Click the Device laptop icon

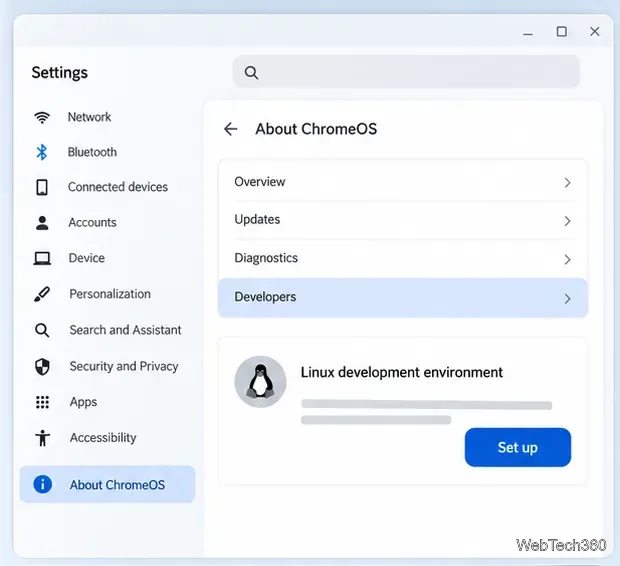pyautogui.click(x=42, y=258)
